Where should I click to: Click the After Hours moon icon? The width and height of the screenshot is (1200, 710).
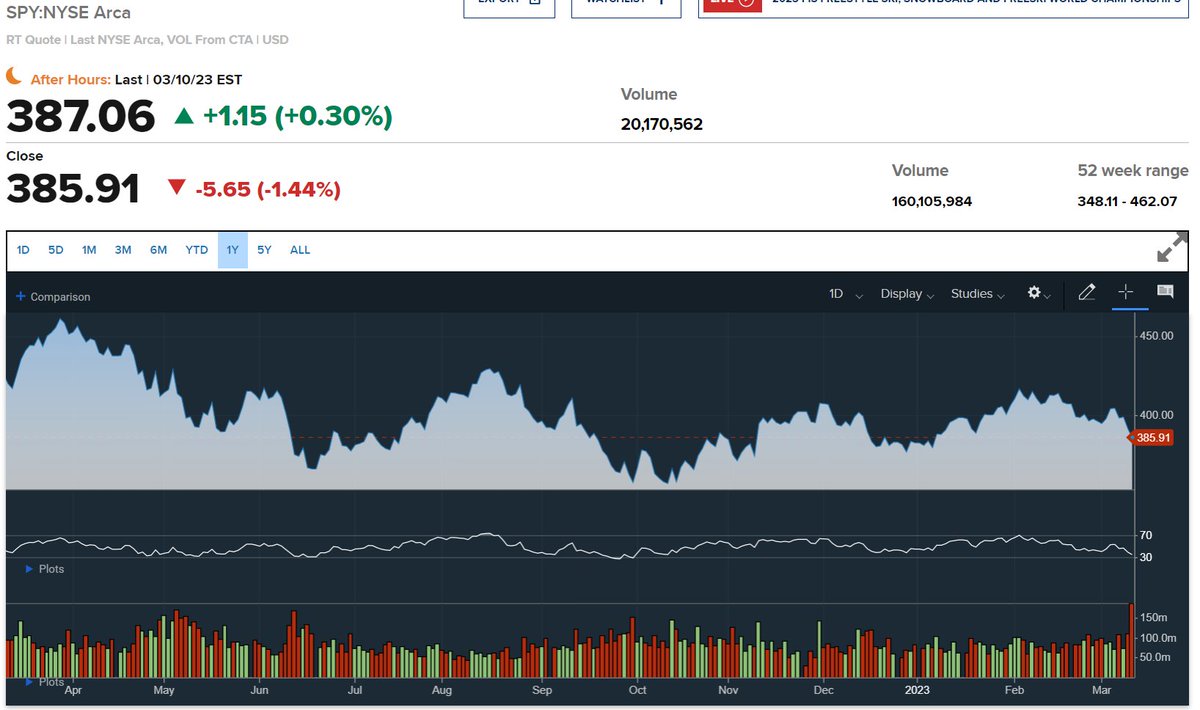click(14, 77)
